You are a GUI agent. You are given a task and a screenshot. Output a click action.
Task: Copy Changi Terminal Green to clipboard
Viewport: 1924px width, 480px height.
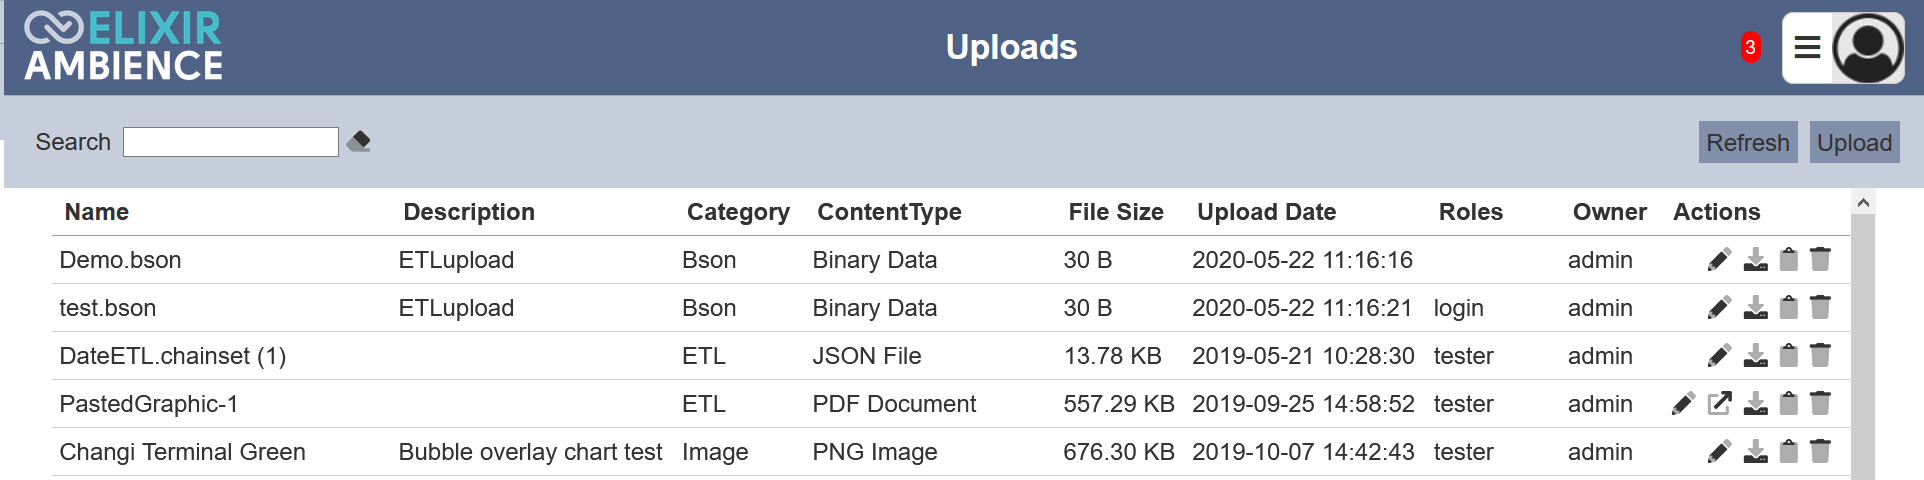[x=1789, y=452]
